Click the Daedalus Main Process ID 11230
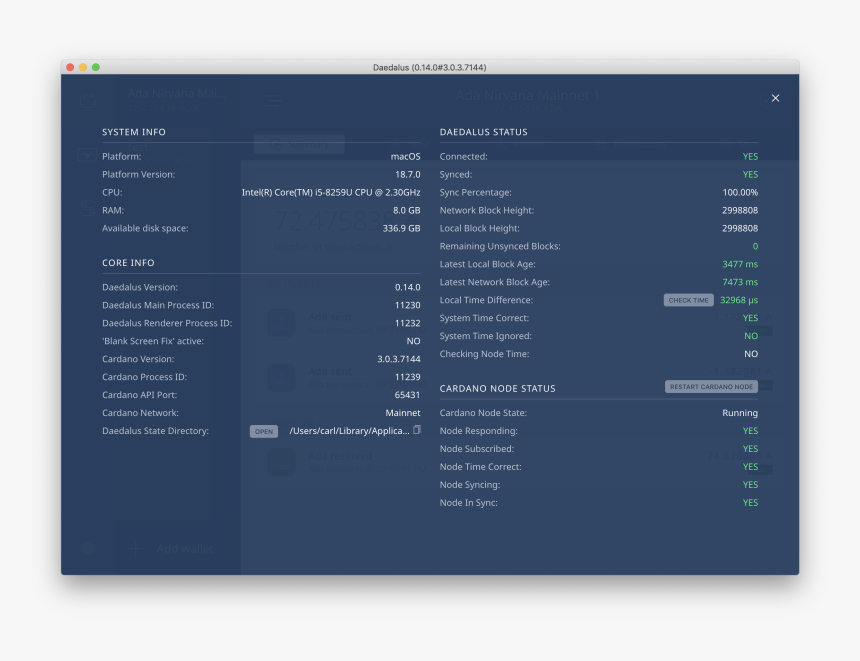 408,305
